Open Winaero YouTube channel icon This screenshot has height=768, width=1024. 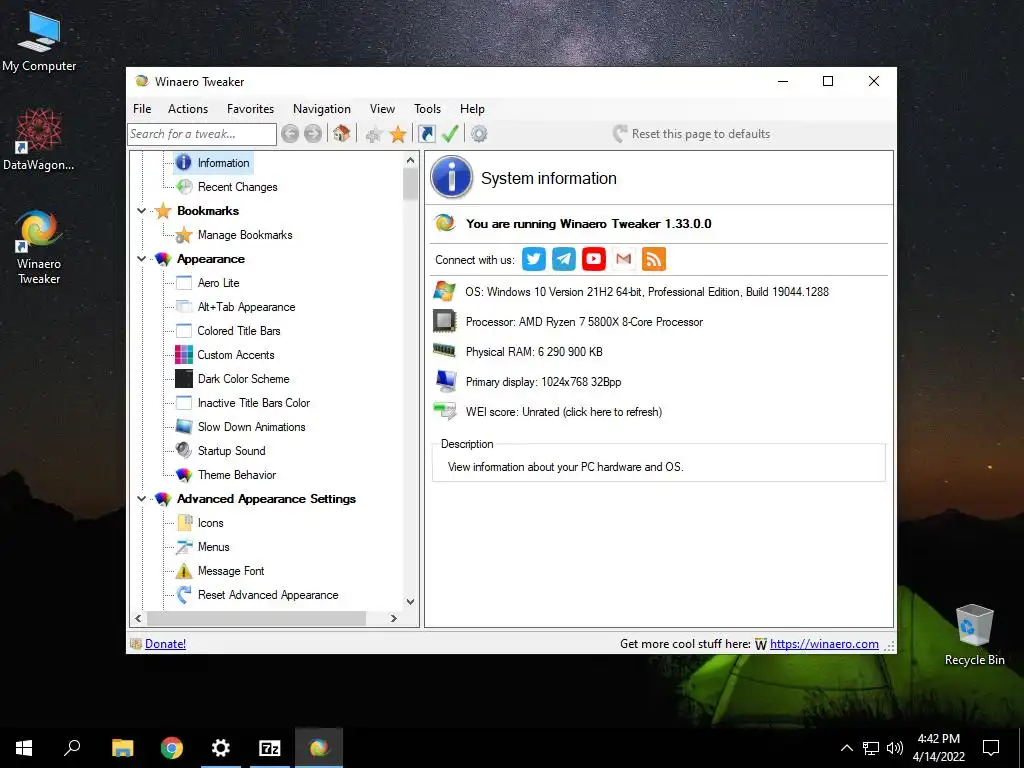tap(594, 259)
